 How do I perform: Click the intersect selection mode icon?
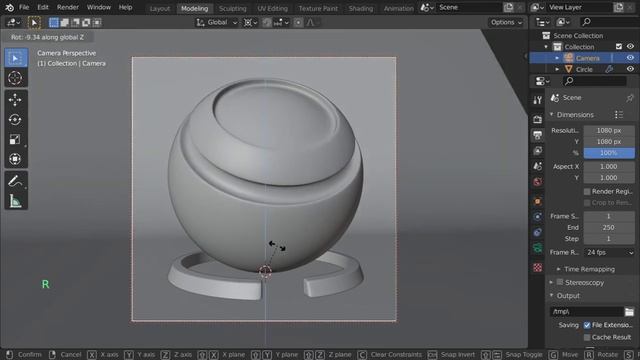[x=97, y=22]
